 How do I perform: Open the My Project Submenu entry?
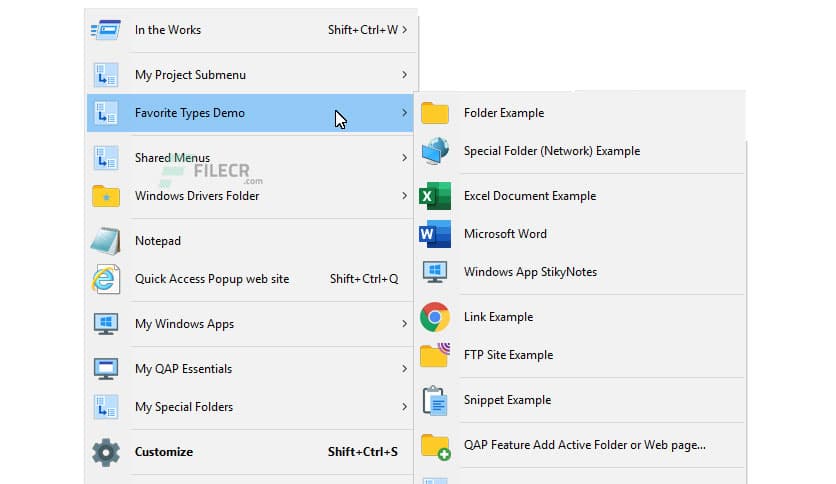250,75
